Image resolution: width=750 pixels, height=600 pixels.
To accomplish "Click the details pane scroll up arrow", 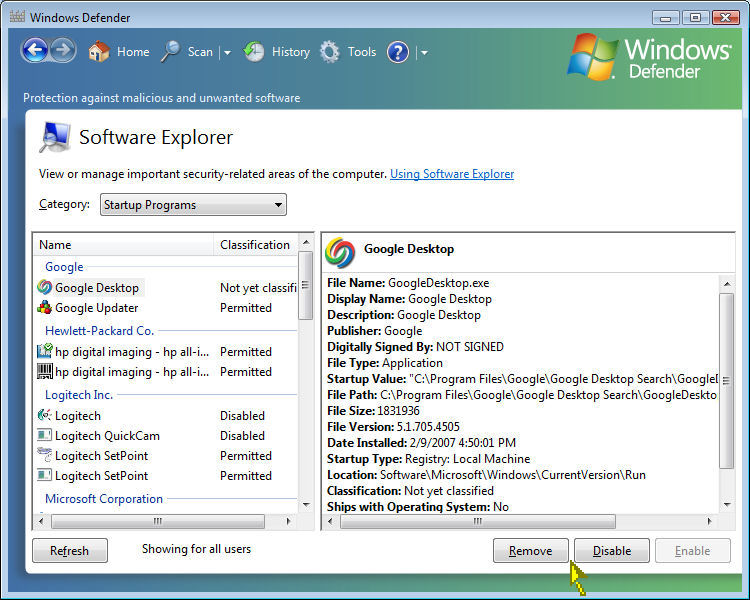I will tap(727, 284).
